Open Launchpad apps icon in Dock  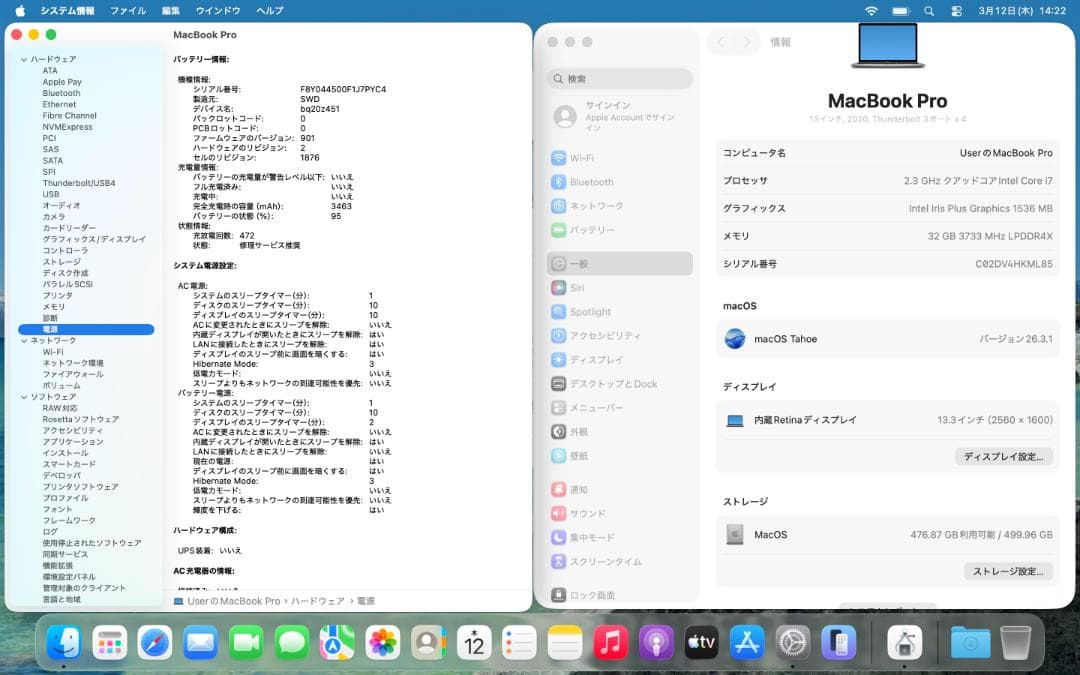pyautogui.click(x=110, y=643)
